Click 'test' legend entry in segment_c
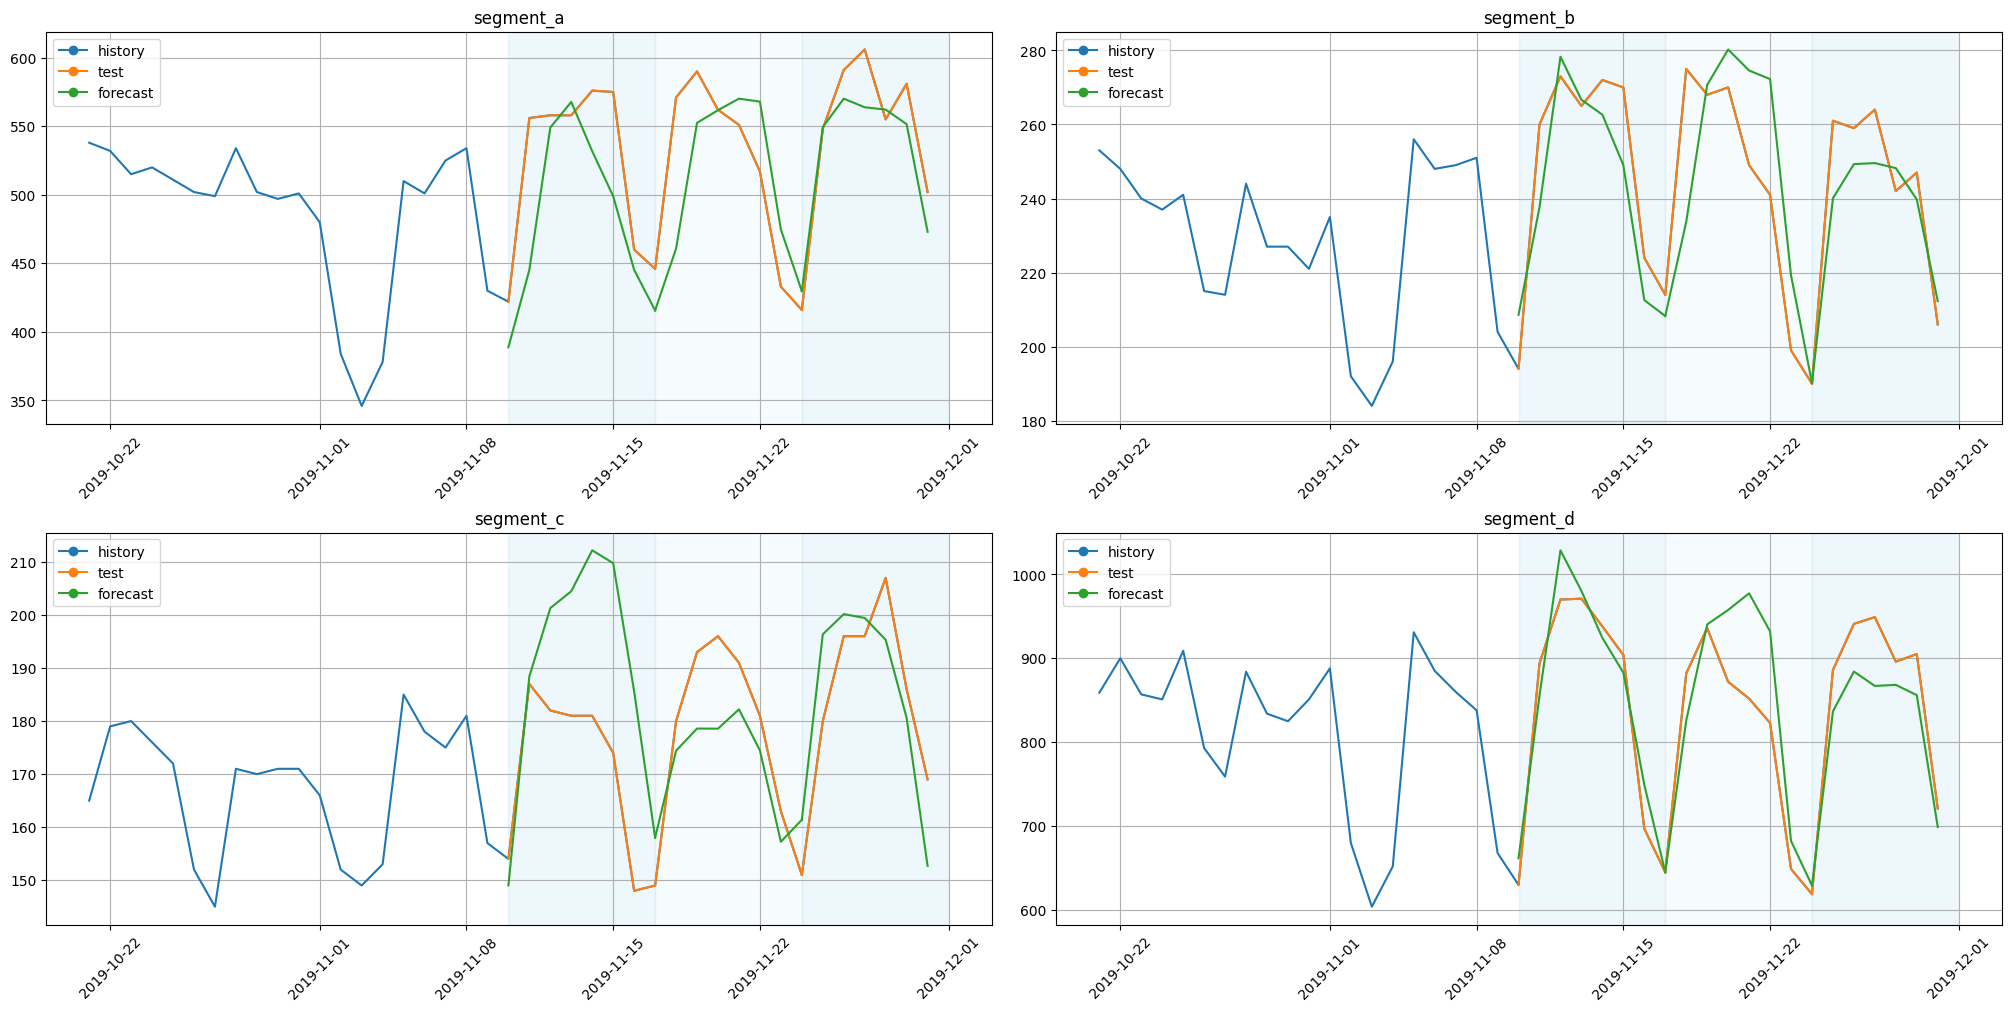Viewport: 2011px width, 1011px height. point(92,573)
